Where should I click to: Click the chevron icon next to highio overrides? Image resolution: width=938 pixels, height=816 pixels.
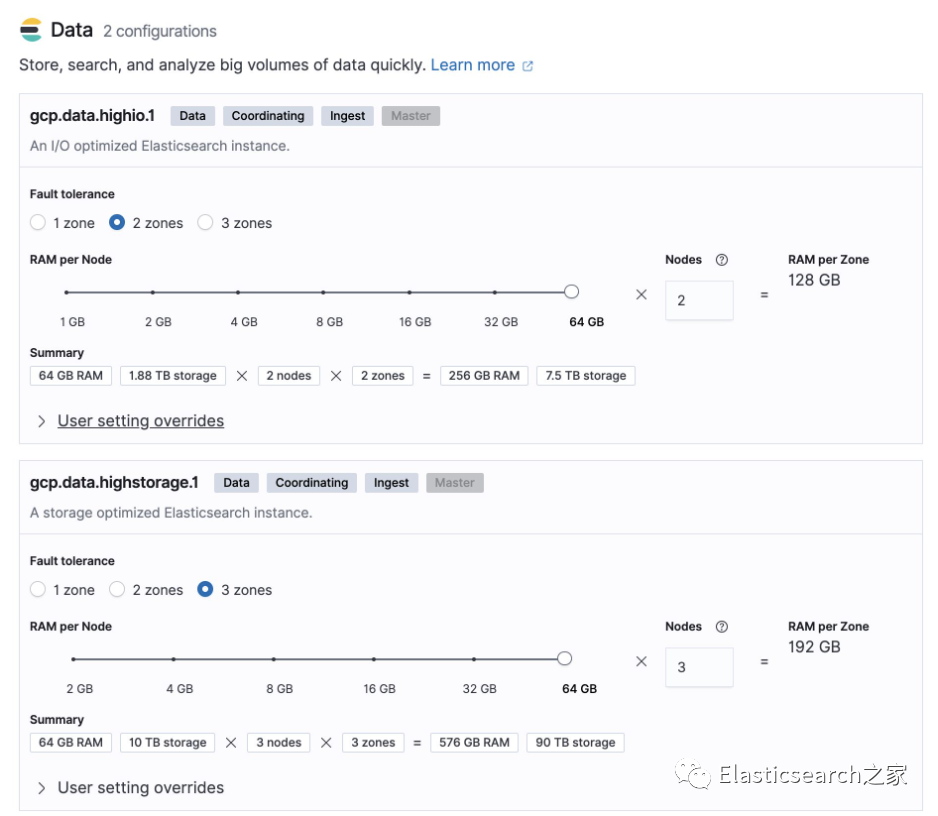coord(41,421)
